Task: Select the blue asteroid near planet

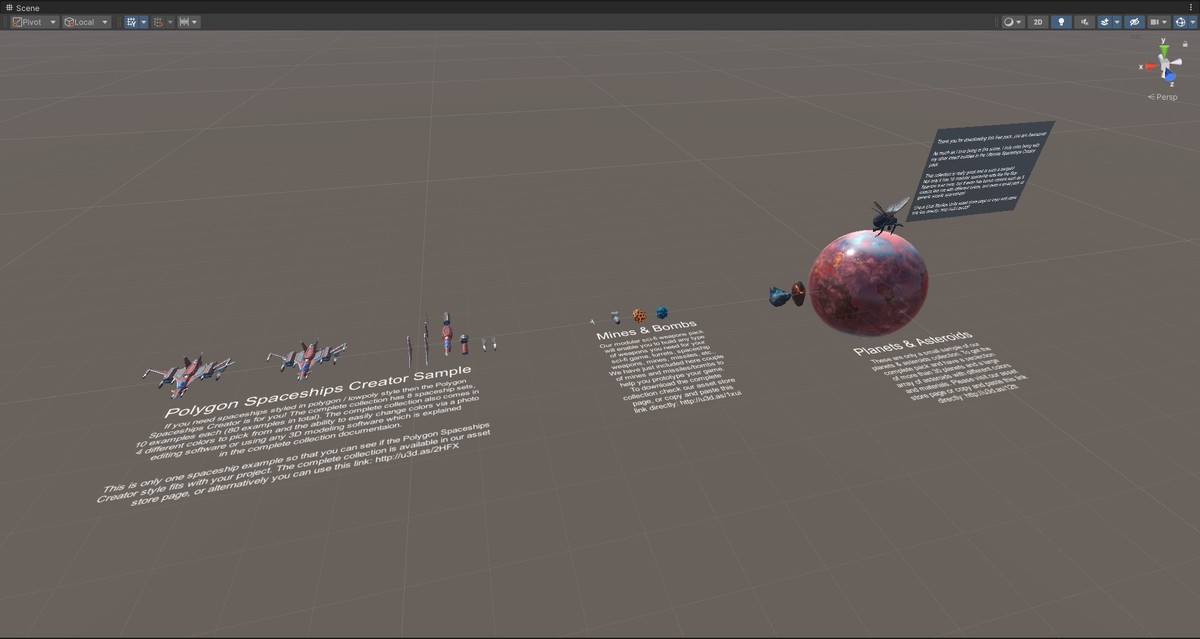Action: point(779,296)
